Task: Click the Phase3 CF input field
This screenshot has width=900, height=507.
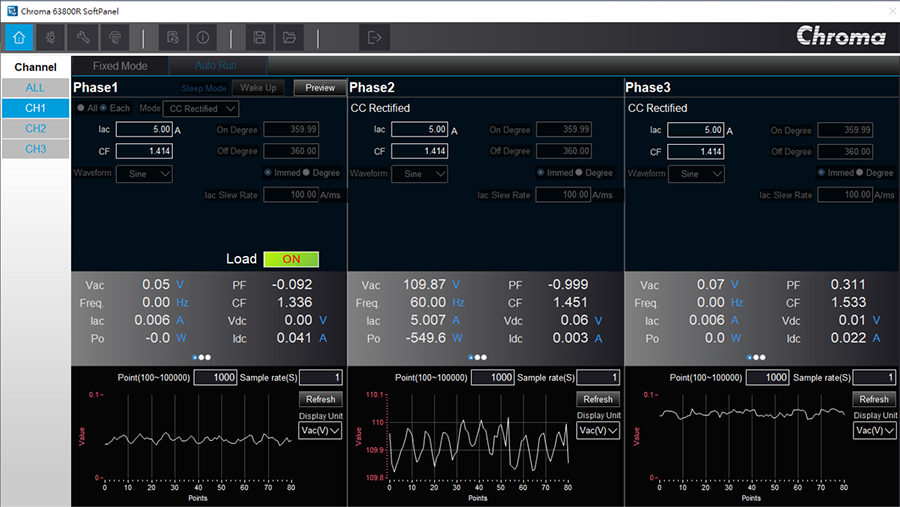Action: [696, 152]
